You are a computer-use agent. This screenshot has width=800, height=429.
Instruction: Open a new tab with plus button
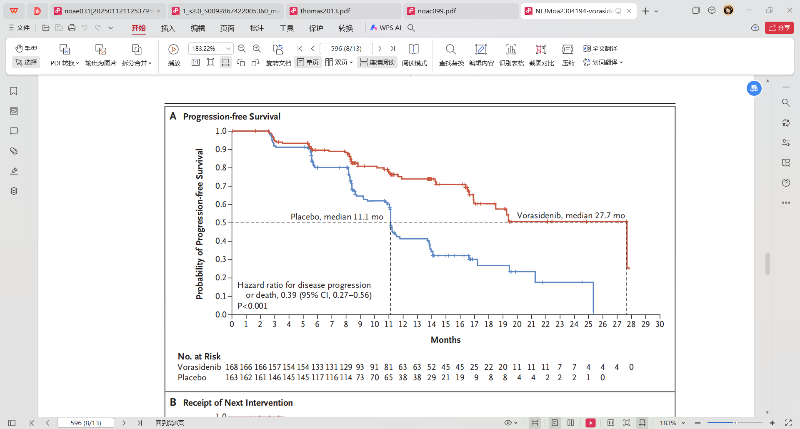(x=645, y=11)
